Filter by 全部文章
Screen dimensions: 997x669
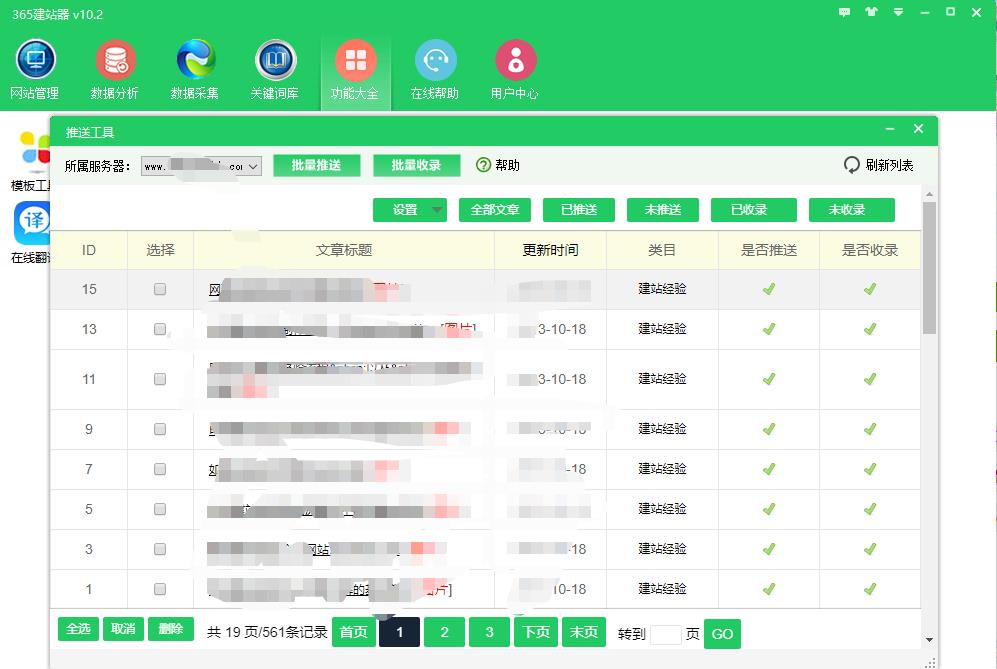click(x=495, y=210)
